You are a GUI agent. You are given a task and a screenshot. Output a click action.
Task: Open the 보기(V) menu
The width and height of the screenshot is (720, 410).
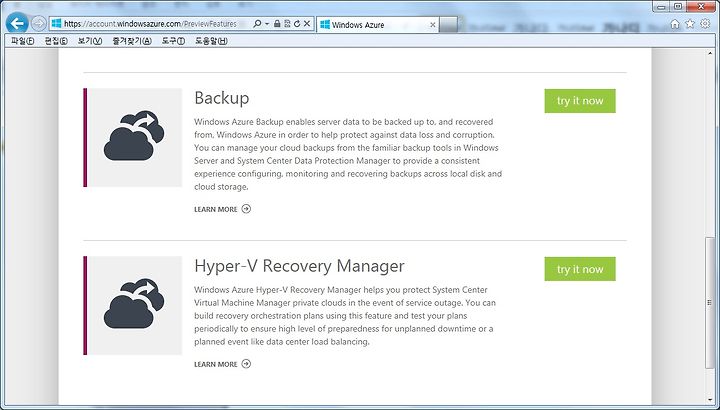tap(90, 41)
